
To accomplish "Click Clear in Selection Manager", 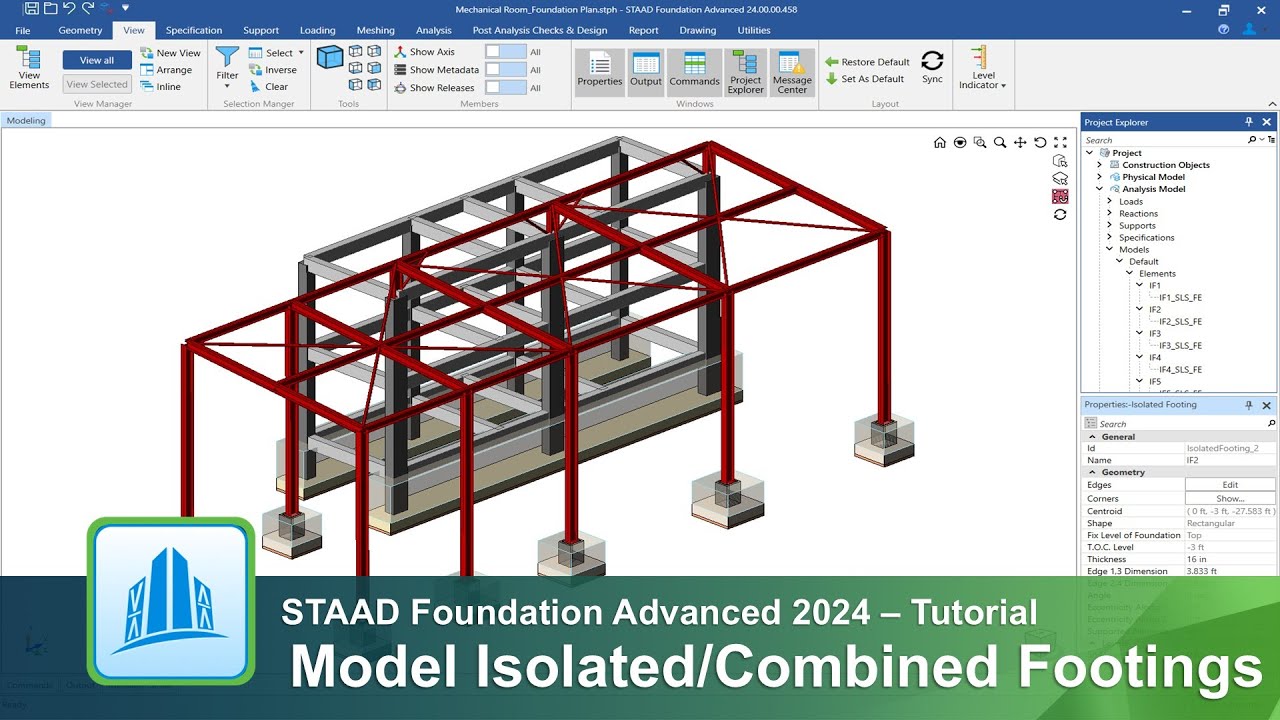I will (269, 87).
